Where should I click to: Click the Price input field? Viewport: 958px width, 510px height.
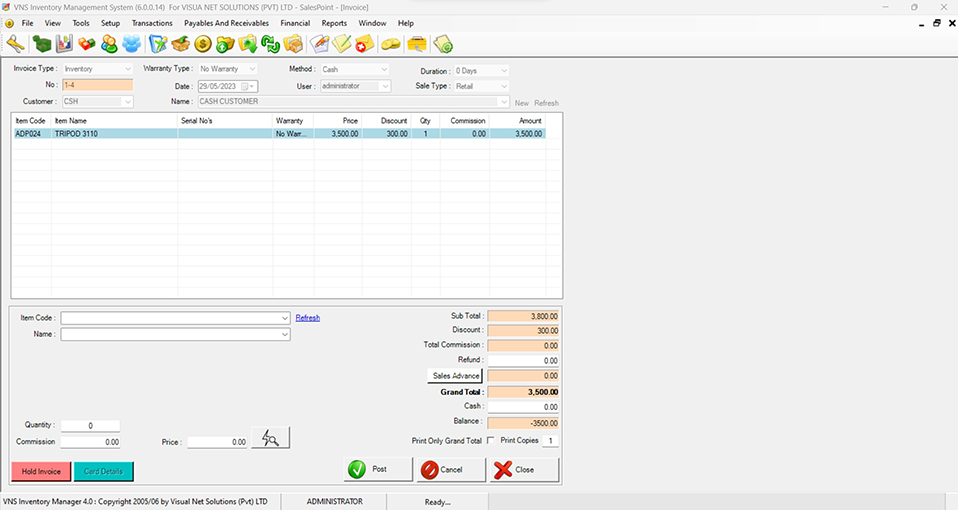[217, 442]
